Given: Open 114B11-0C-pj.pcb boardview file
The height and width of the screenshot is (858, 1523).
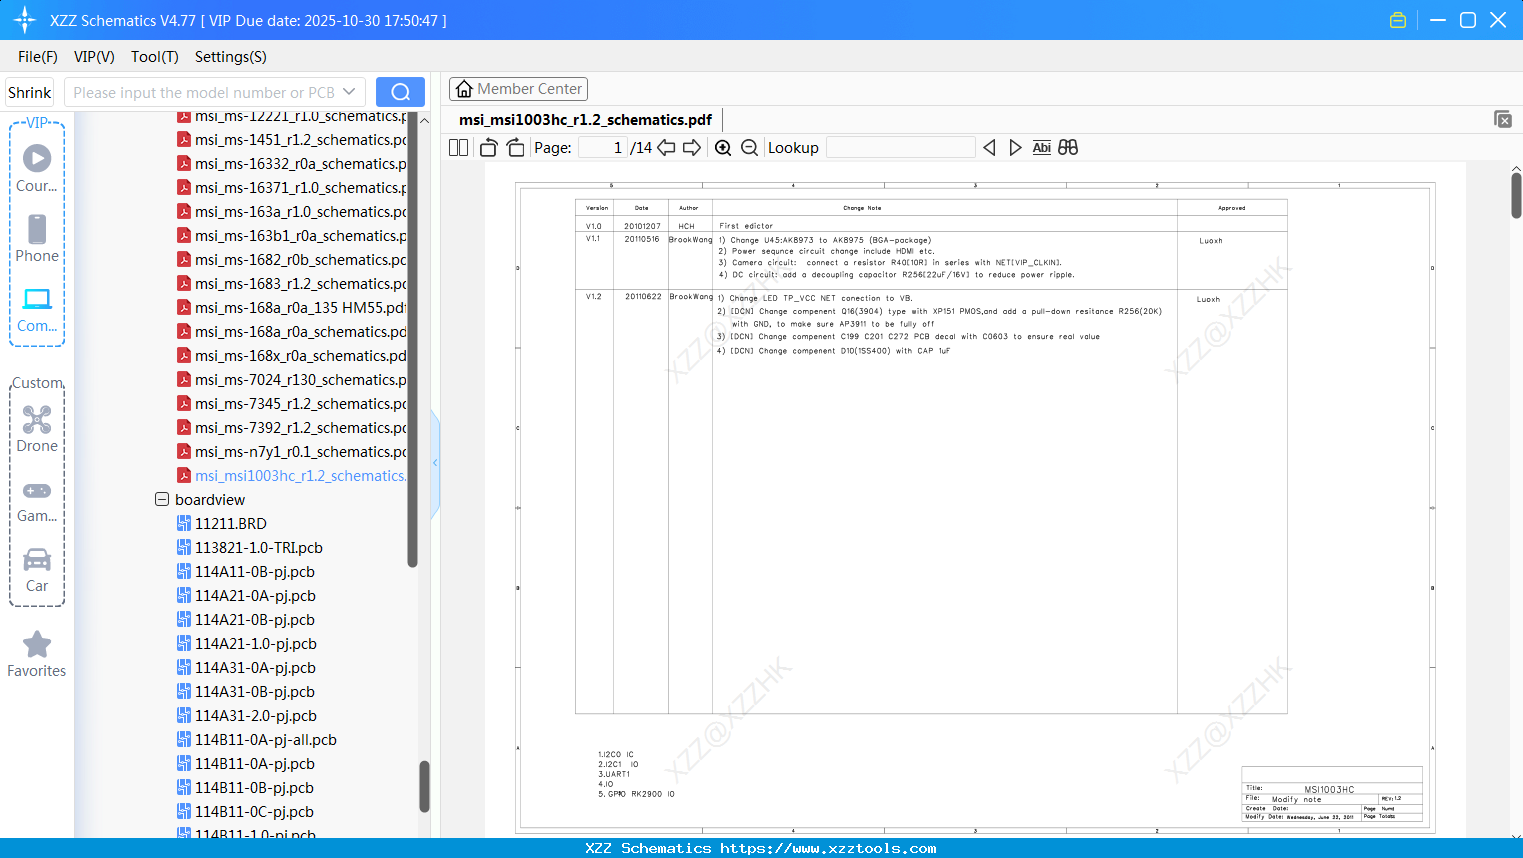Looking at the screenshot, I should click(x=246, y=812).
